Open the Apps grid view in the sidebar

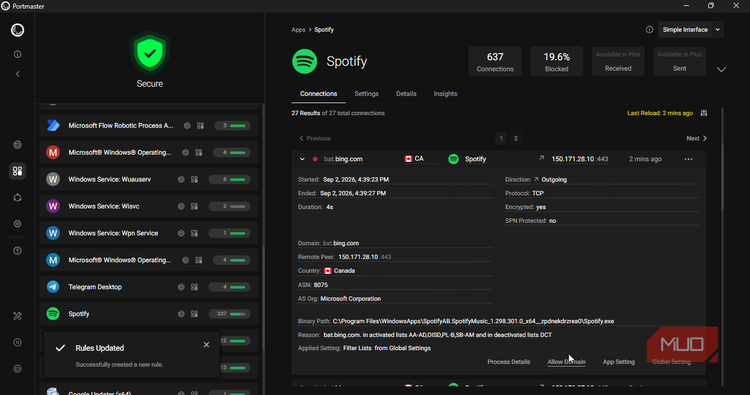point(18,171)
